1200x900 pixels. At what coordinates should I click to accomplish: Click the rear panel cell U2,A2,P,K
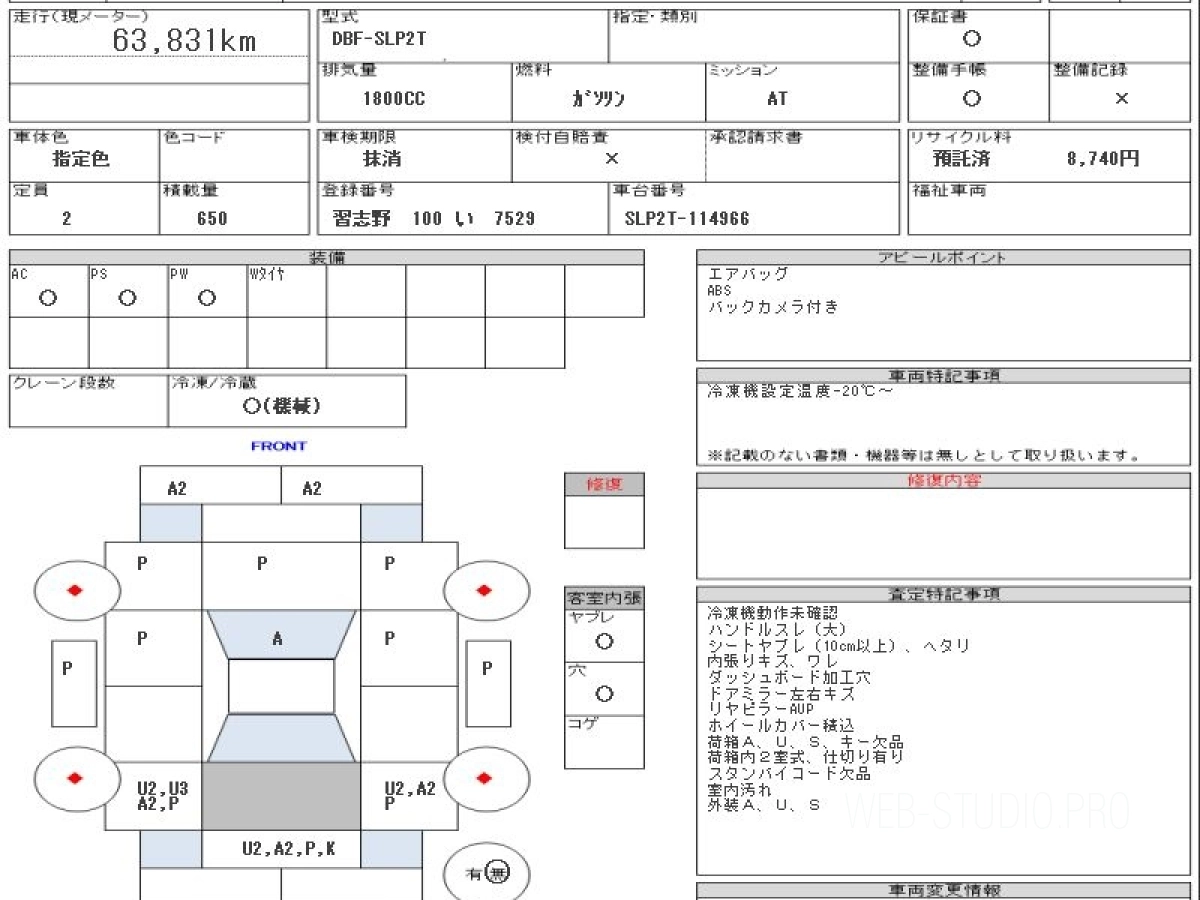tap(287, 849)
